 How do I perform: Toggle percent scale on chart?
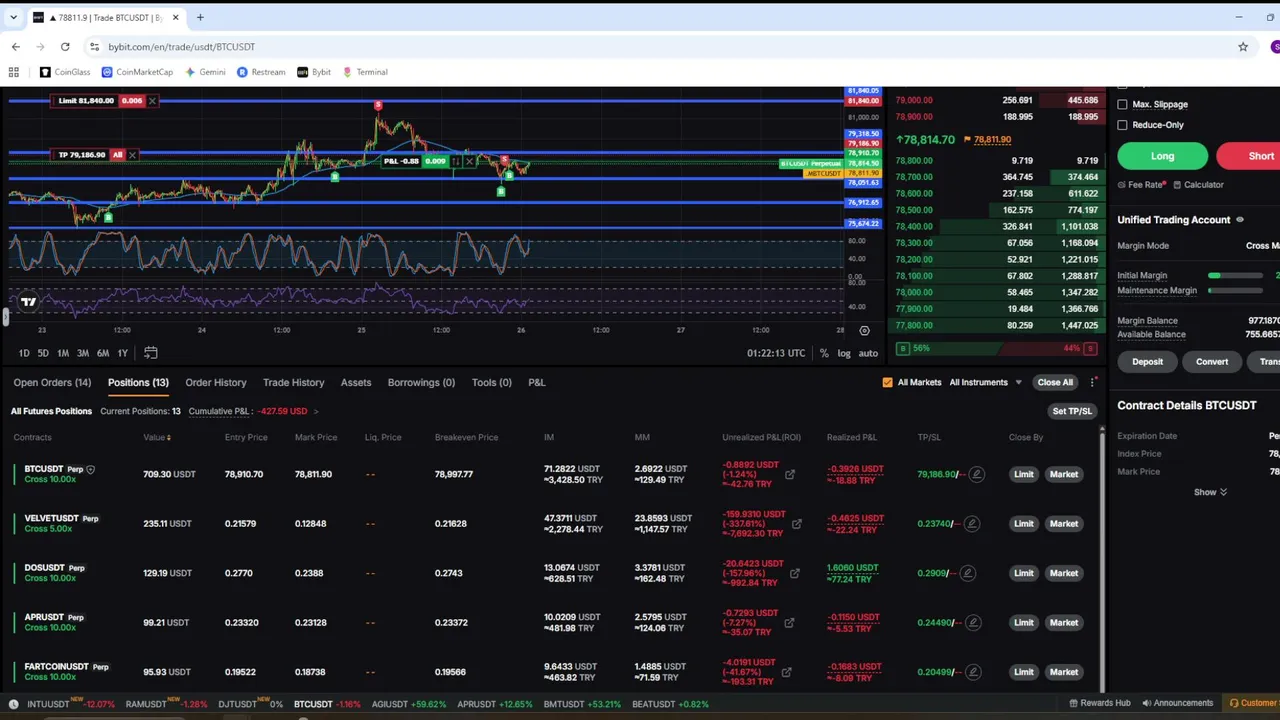click(824, 353)
